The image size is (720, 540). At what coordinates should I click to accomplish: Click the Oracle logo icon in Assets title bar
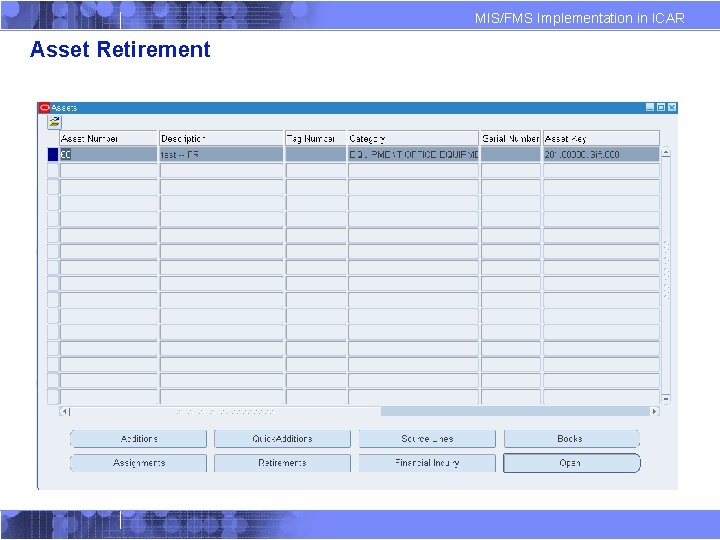pos(44,108)
